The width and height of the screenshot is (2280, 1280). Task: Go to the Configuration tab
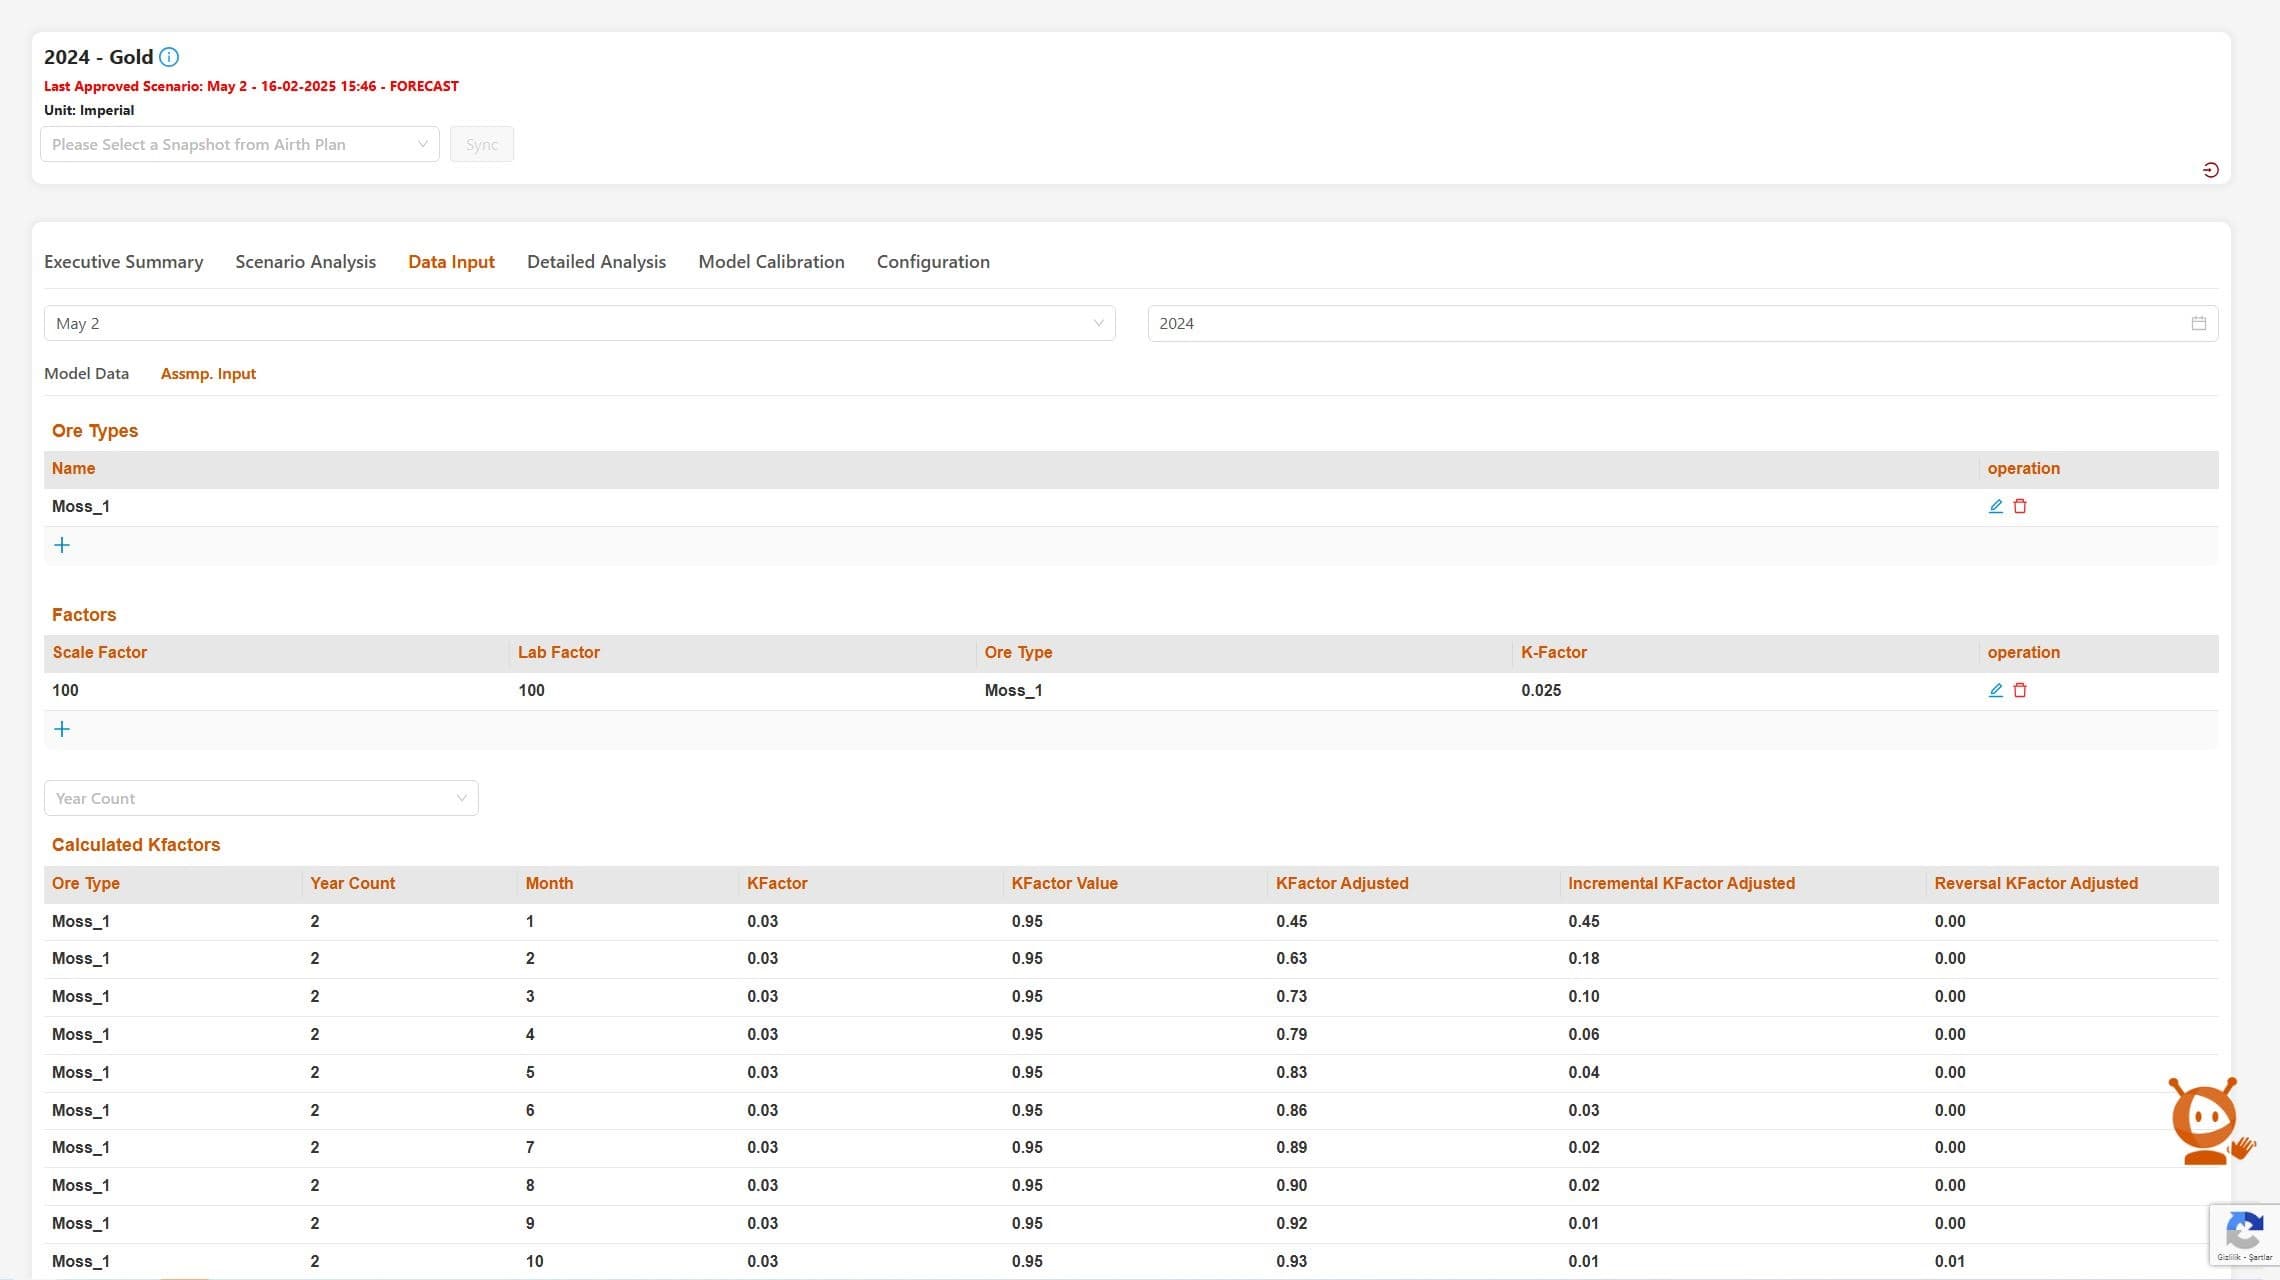click(933, 262)
